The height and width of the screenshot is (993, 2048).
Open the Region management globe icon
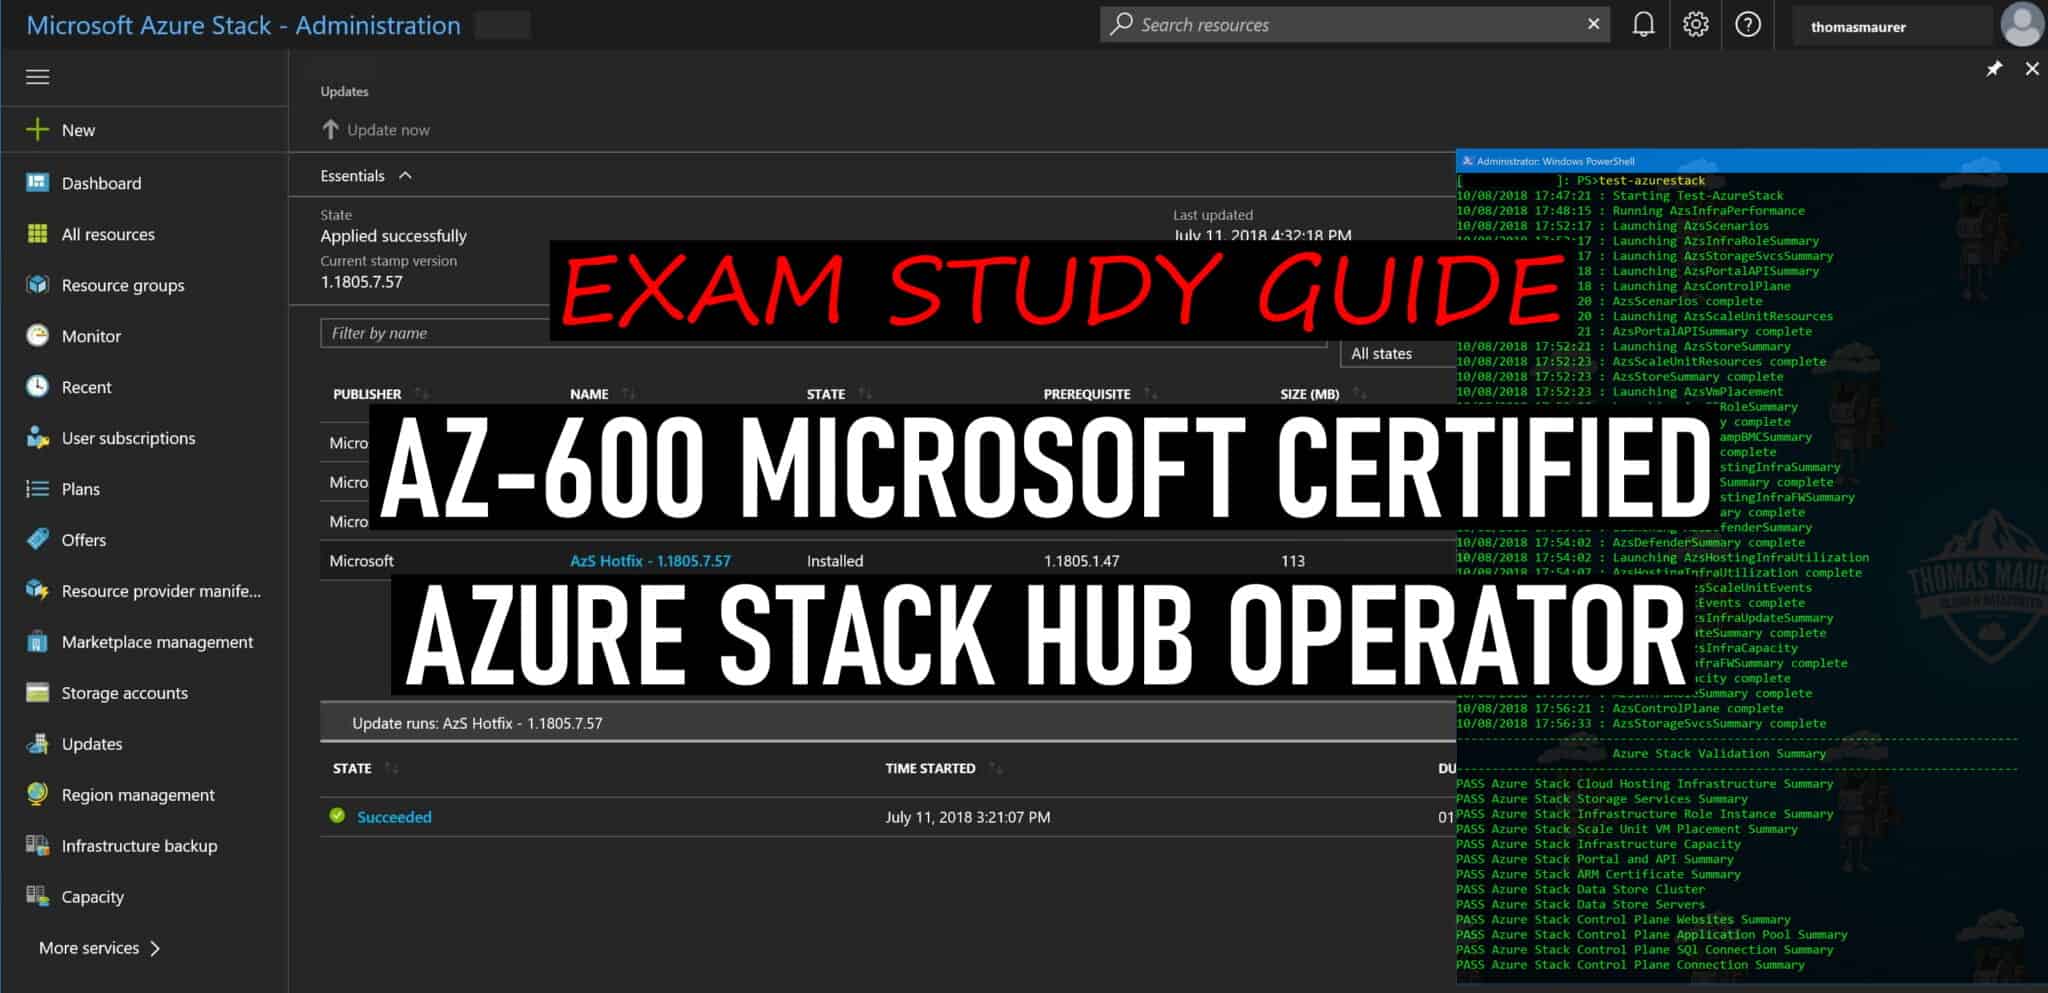[37, 794]
